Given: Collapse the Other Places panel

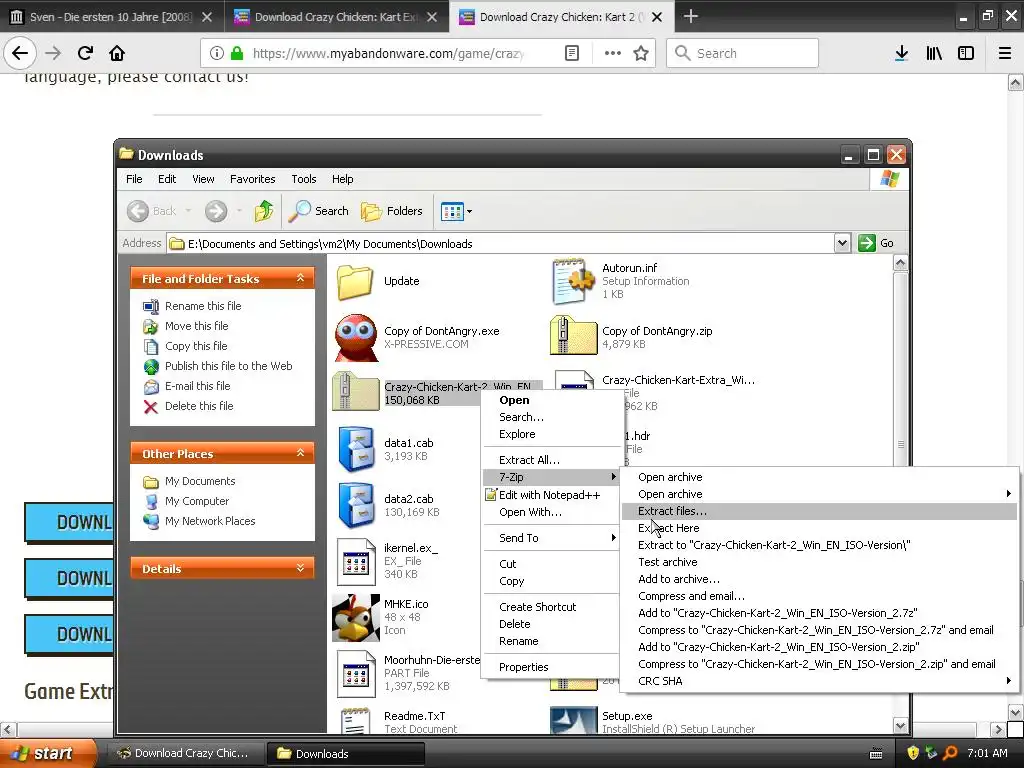Looking at the screenshot, I should point(300,453).
